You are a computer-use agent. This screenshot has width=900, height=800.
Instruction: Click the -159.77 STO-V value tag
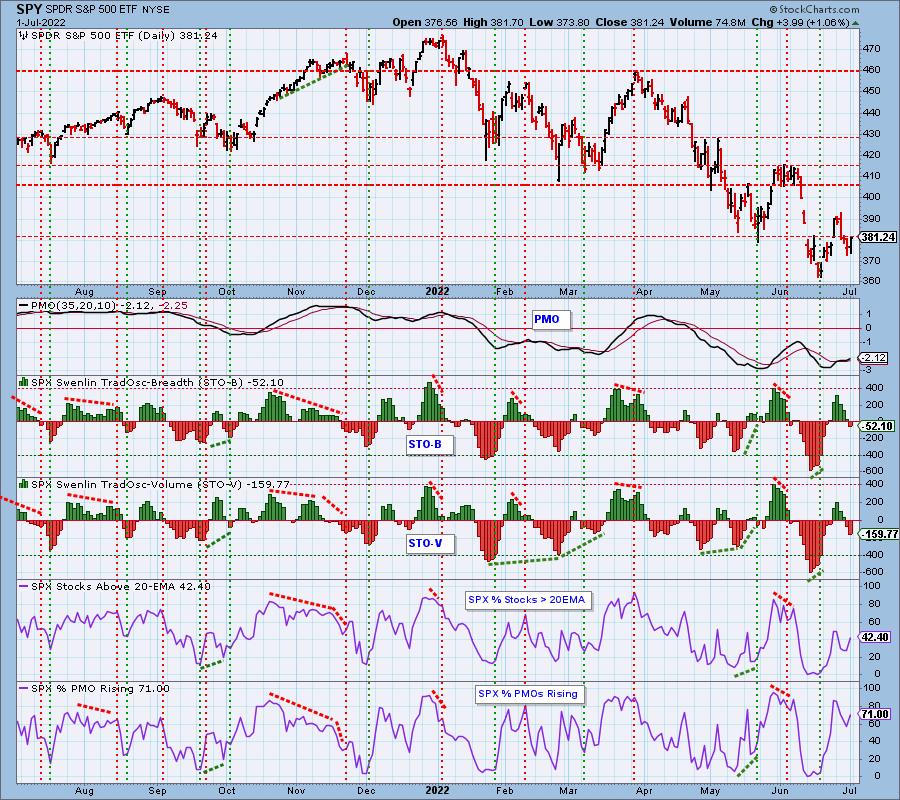880,534
